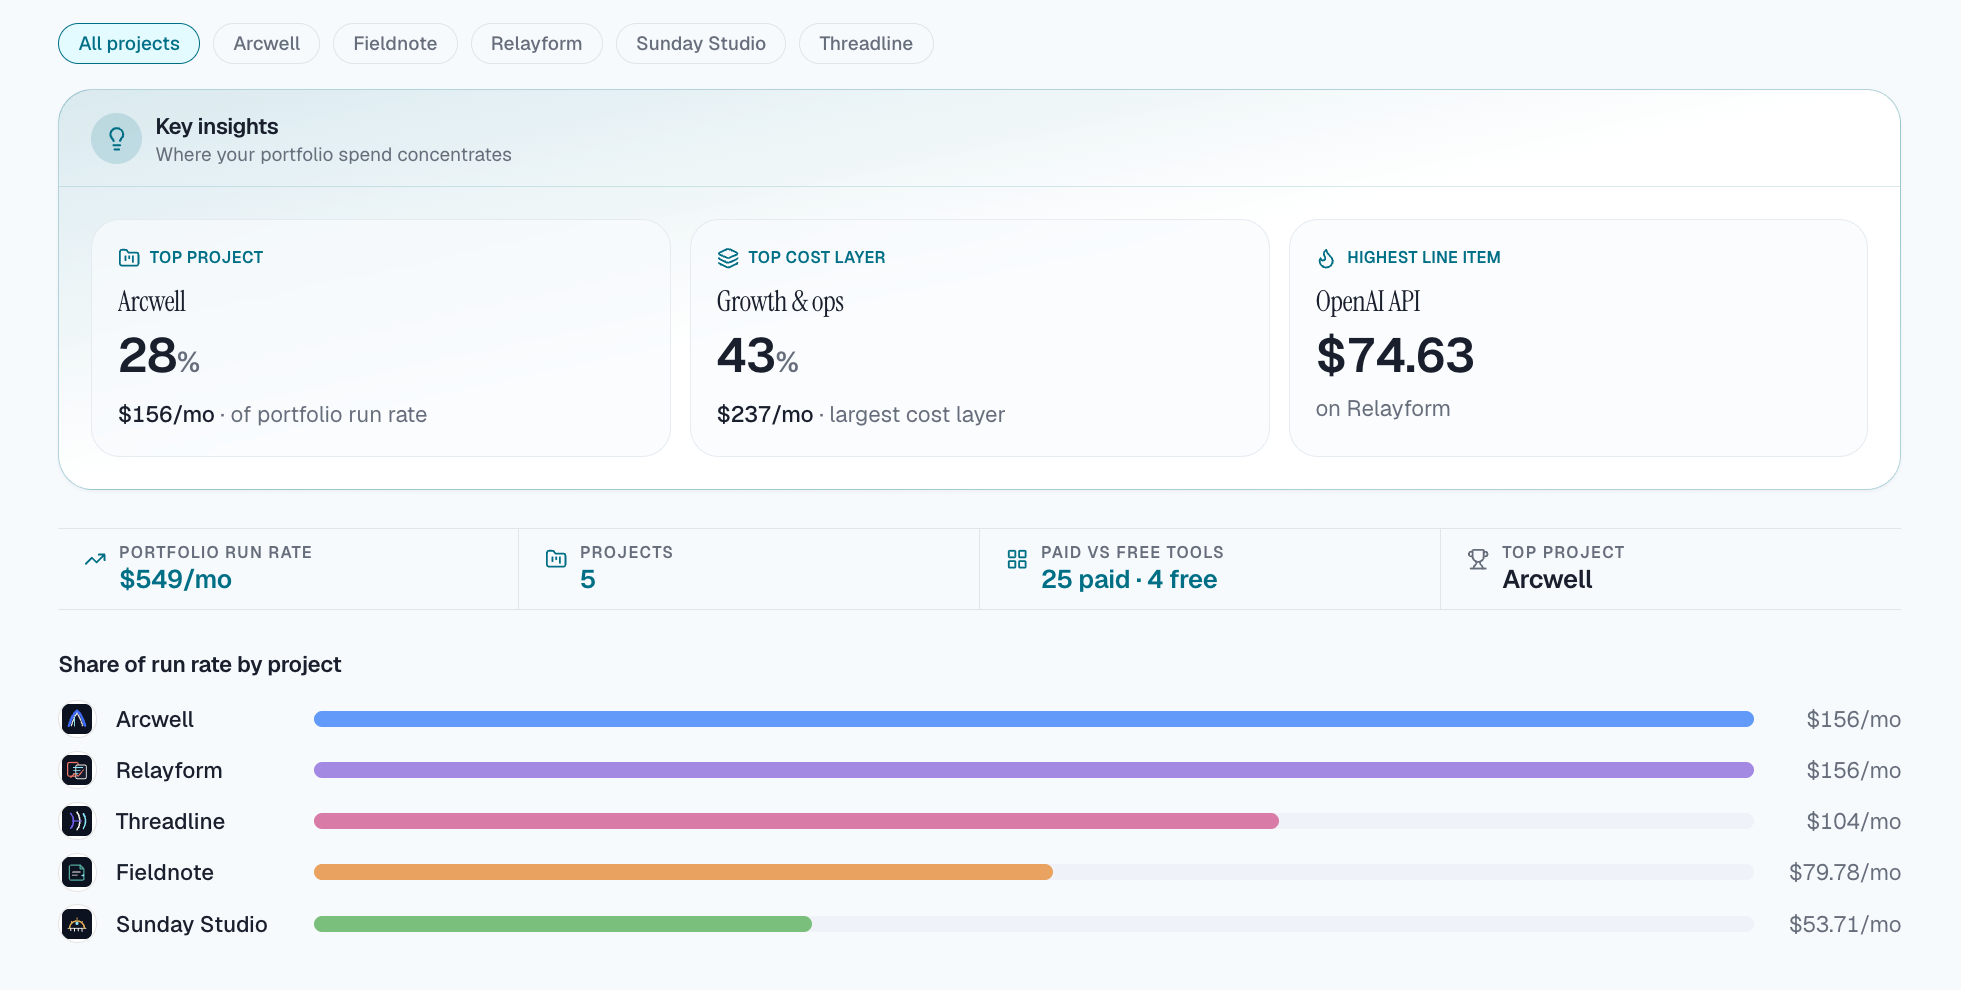Click the Arcwell name in Top Project stat
The height and width of the screenshot is (990, 1961).
coord(1547,580)
